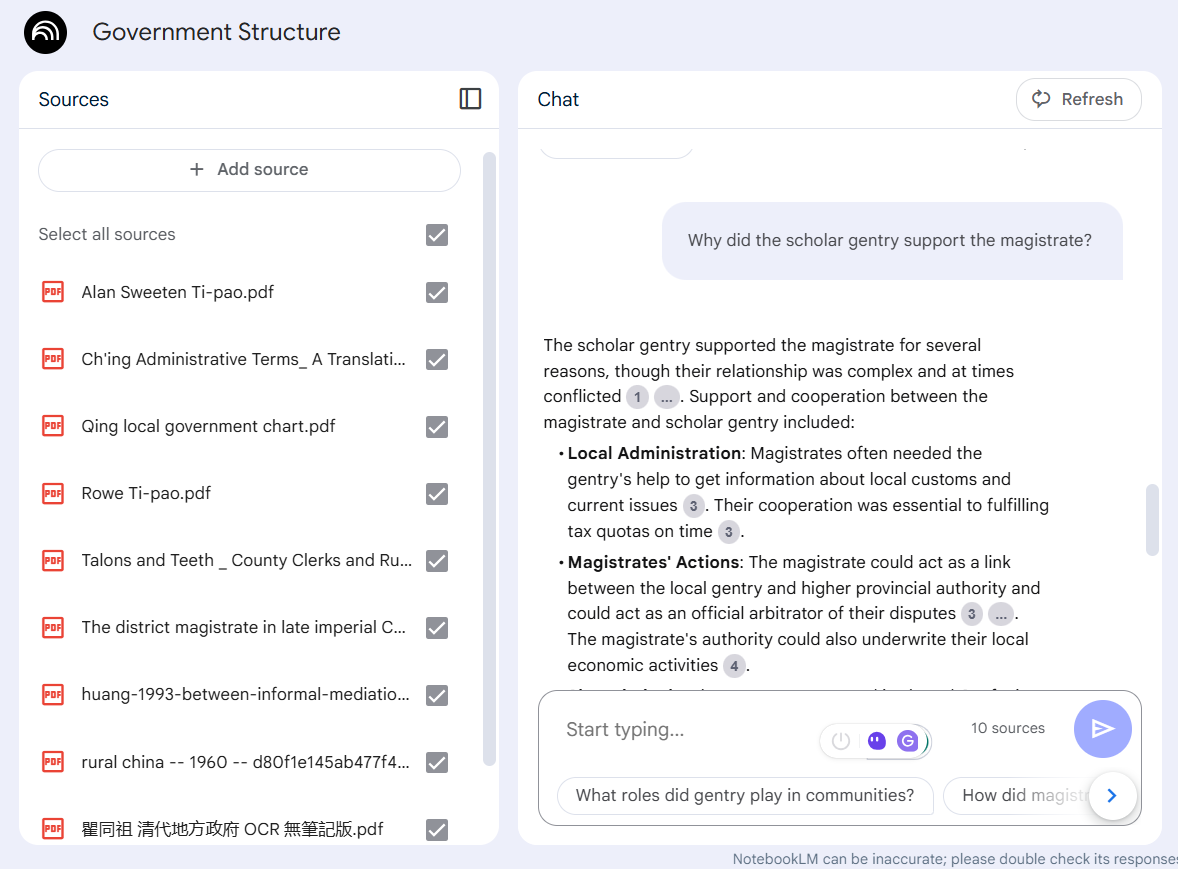Click the PDF icon for the Chinese-titled OCR source
Screen dimensions: 1178x869
click(x=53, y=828)
